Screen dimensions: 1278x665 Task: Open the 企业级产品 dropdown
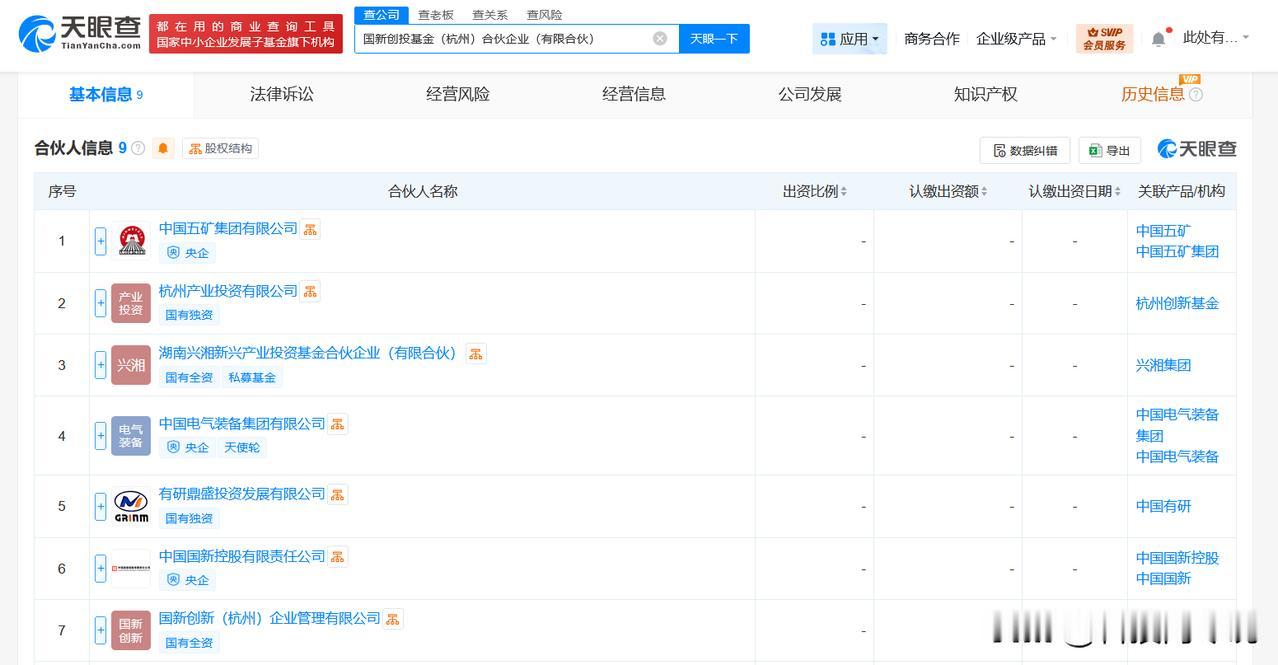1016,38
